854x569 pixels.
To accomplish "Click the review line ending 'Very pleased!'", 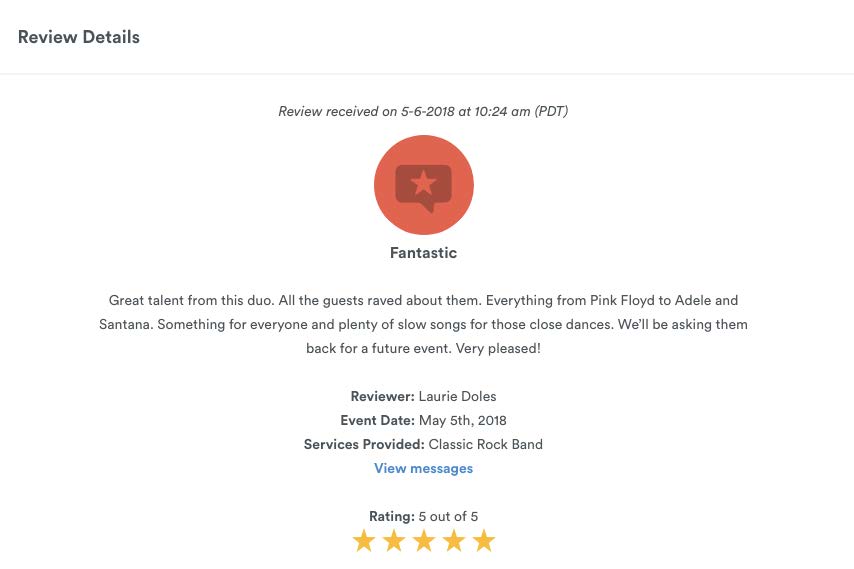I will point(423,348).
